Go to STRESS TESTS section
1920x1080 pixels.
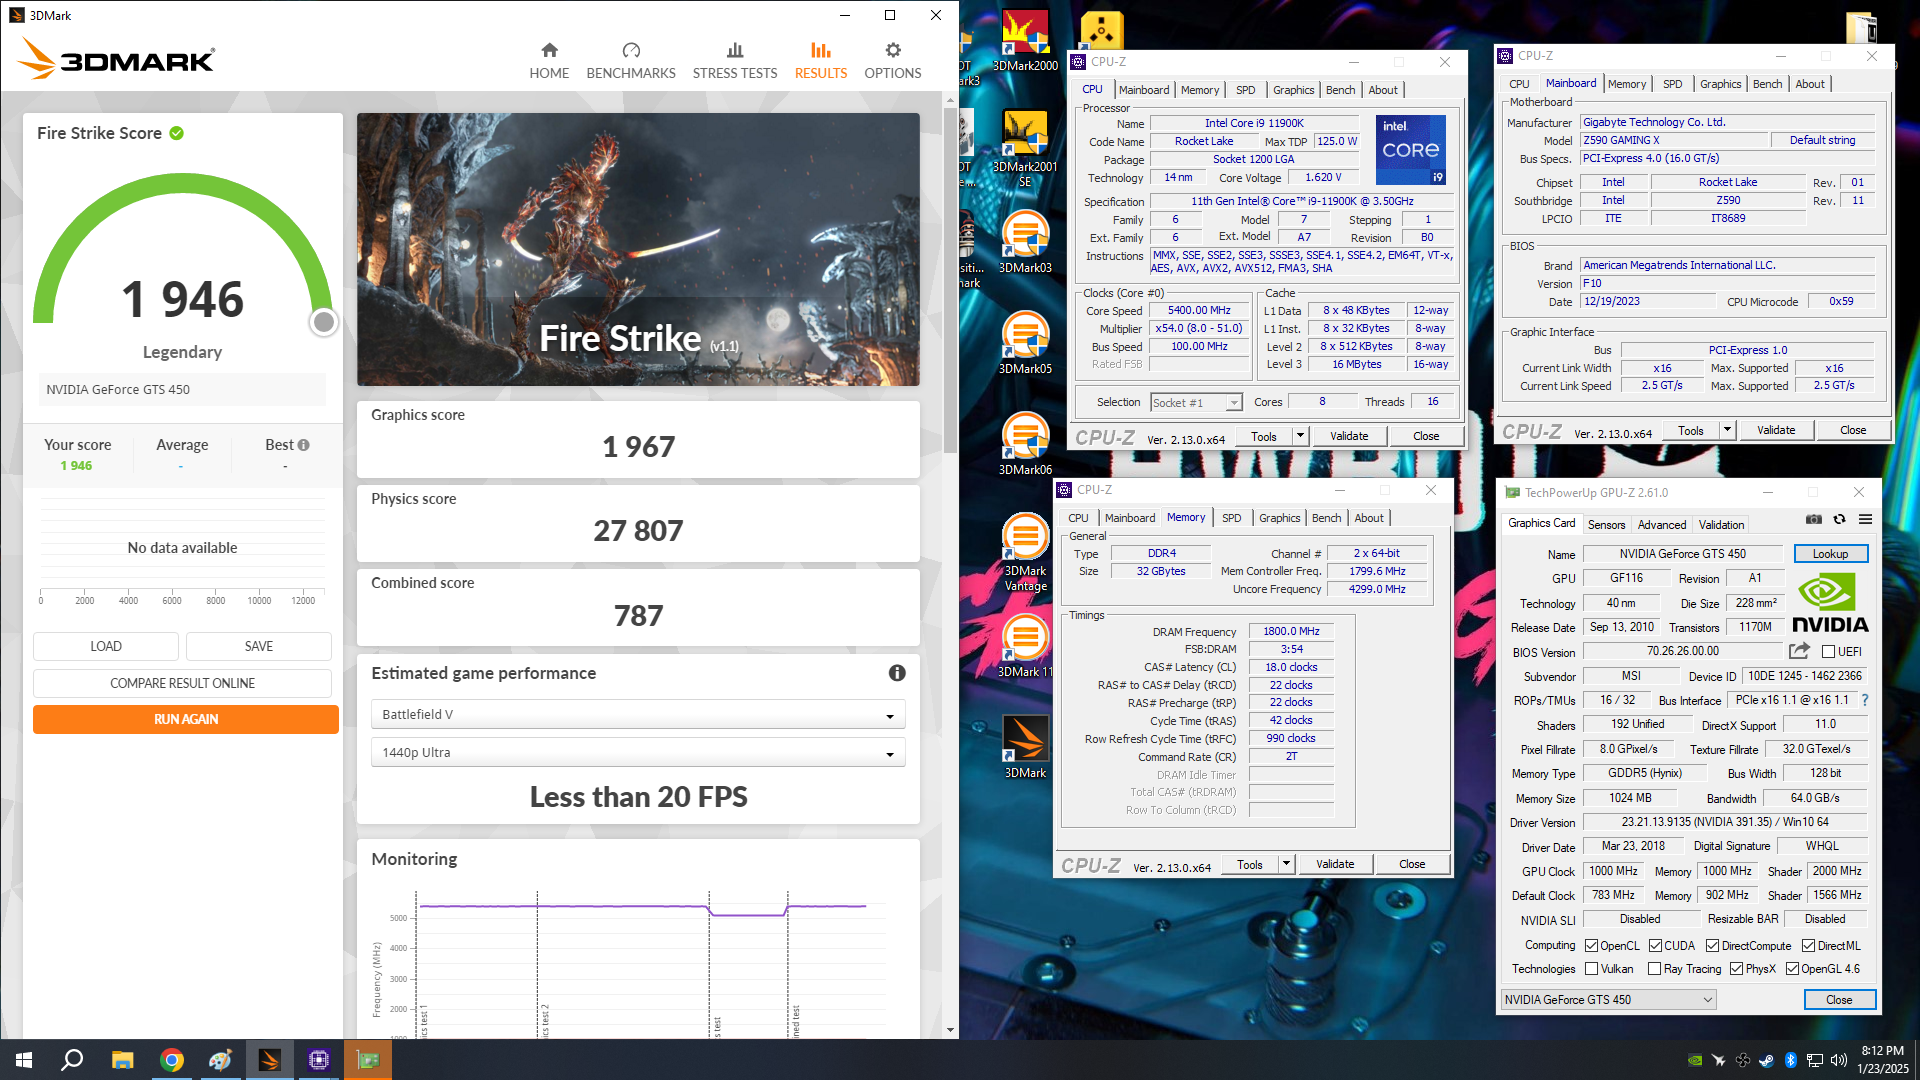click(735, 61)
